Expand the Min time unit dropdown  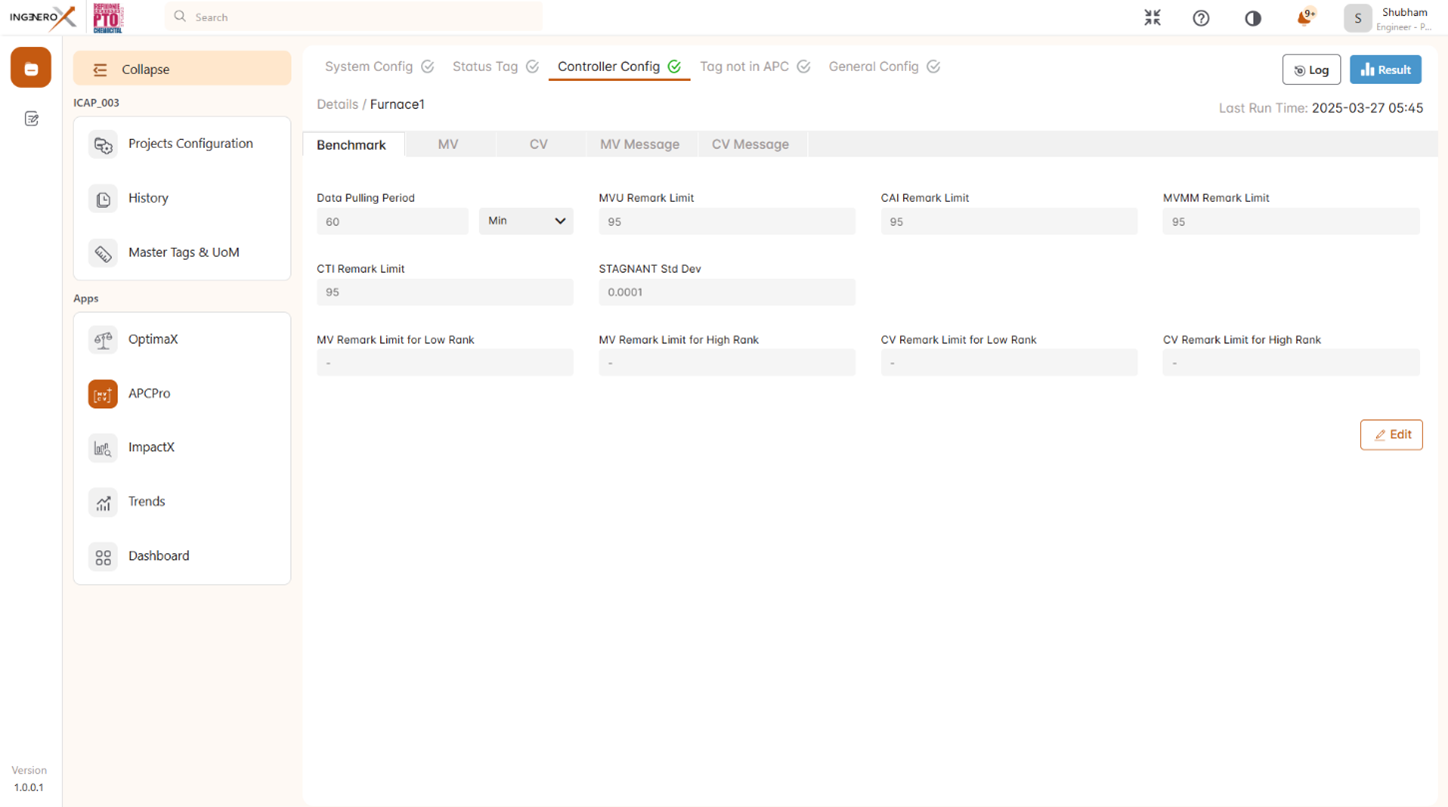[x=526, y=221]
